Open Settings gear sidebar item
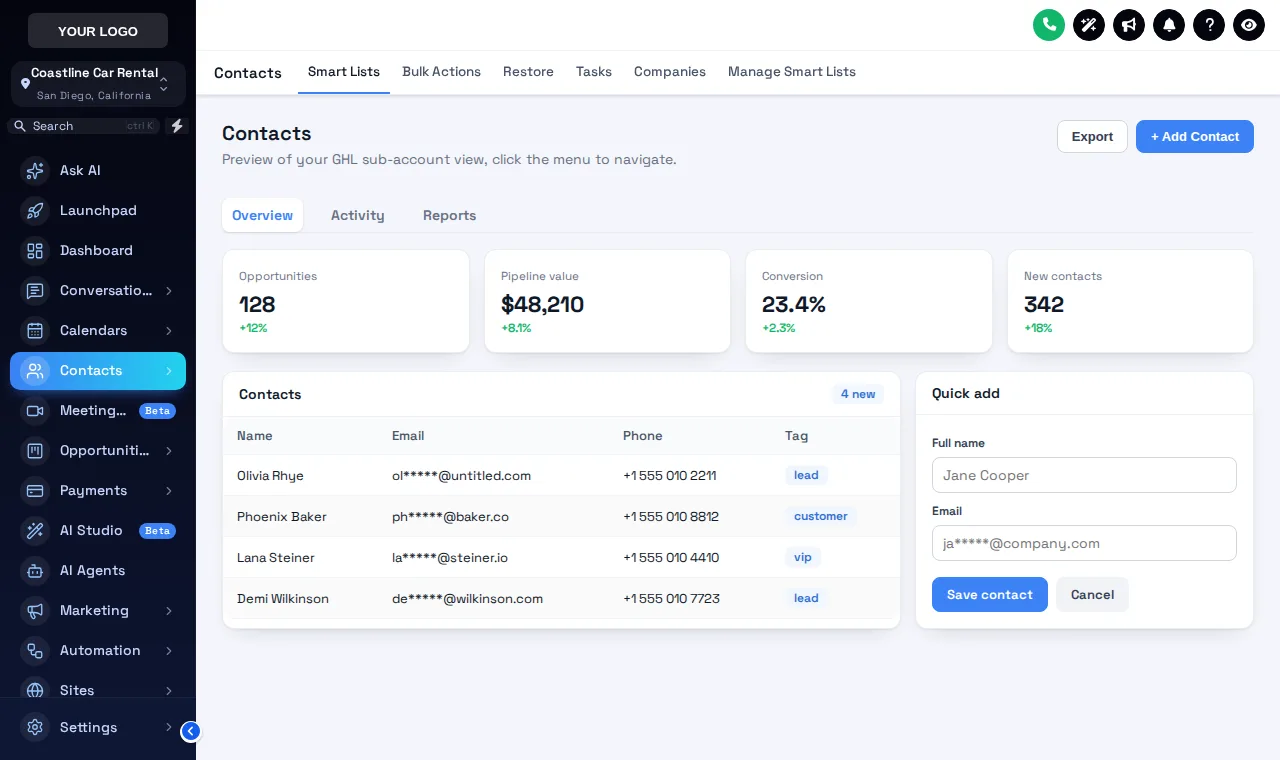 pyautogui.click(x=98, y=727)
